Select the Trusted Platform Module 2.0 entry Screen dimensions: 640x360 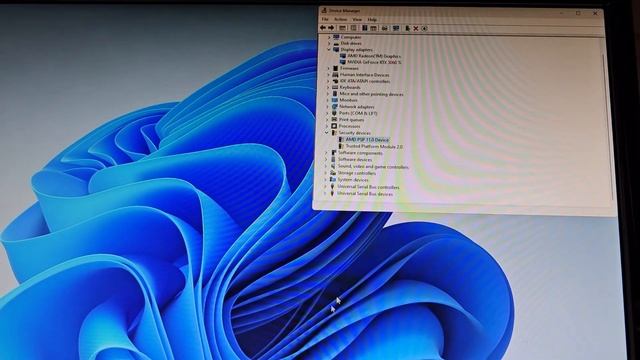coord(374,146)
